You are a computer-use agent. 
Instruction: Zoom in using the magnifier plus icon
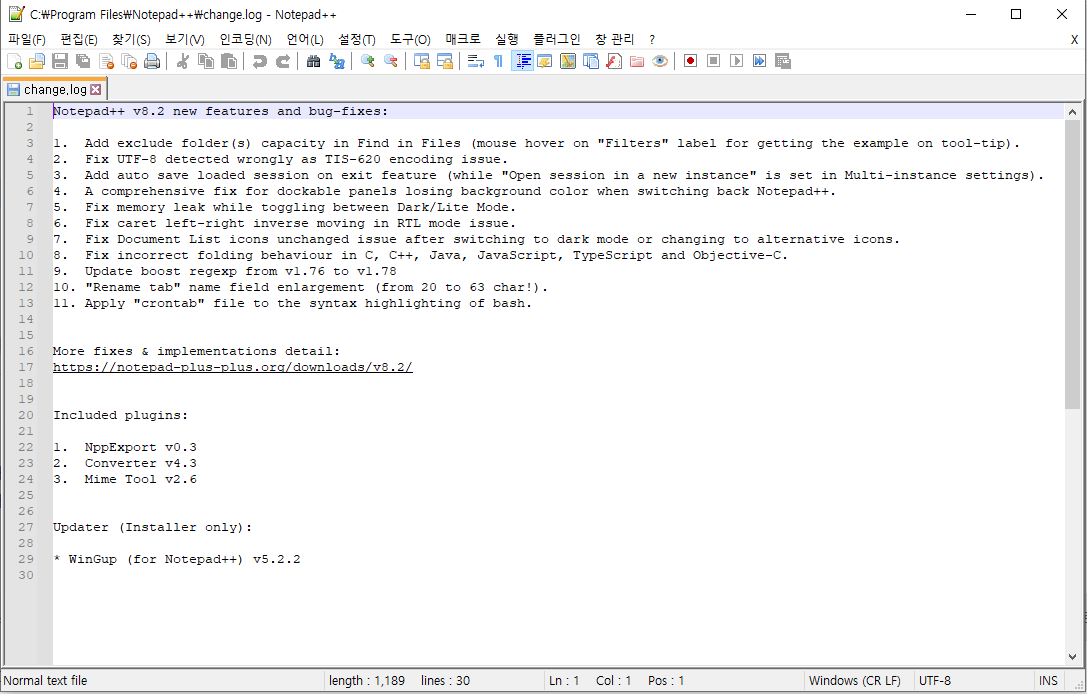[367, 61]
